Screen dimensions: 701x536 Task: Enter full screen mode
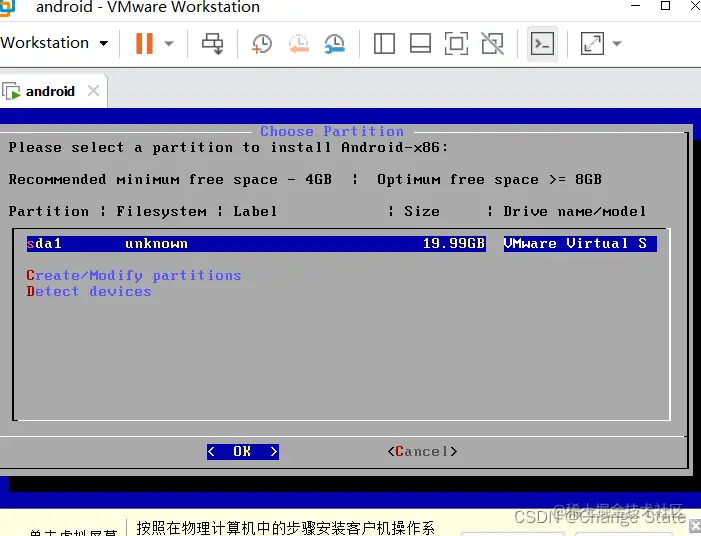click(456, 43)
